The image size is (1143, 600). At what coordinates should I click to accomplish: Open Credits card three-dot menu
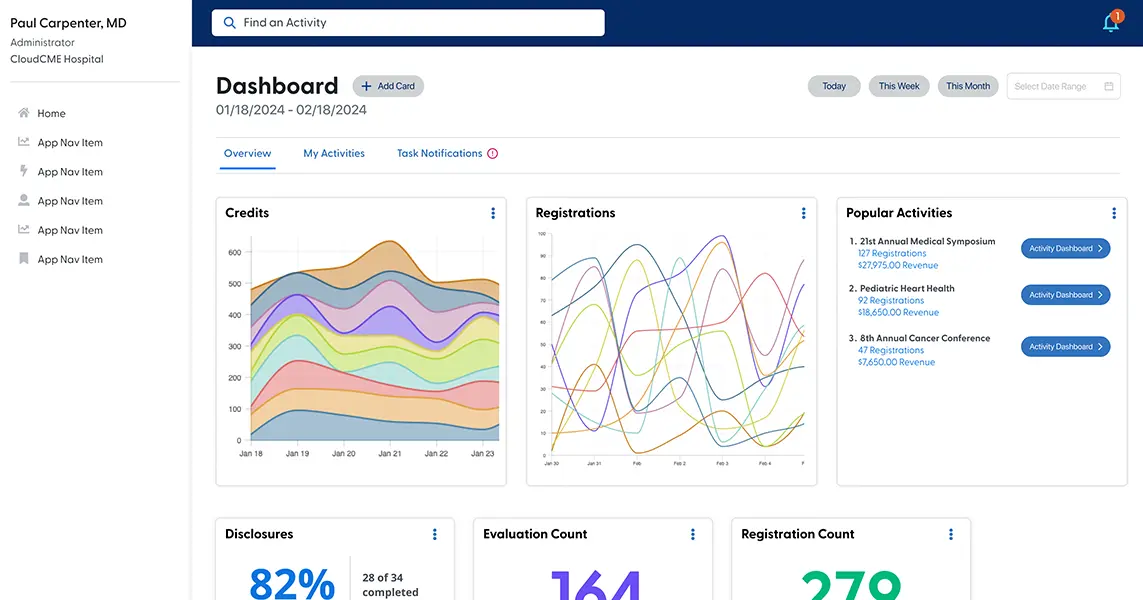point(493,213)
